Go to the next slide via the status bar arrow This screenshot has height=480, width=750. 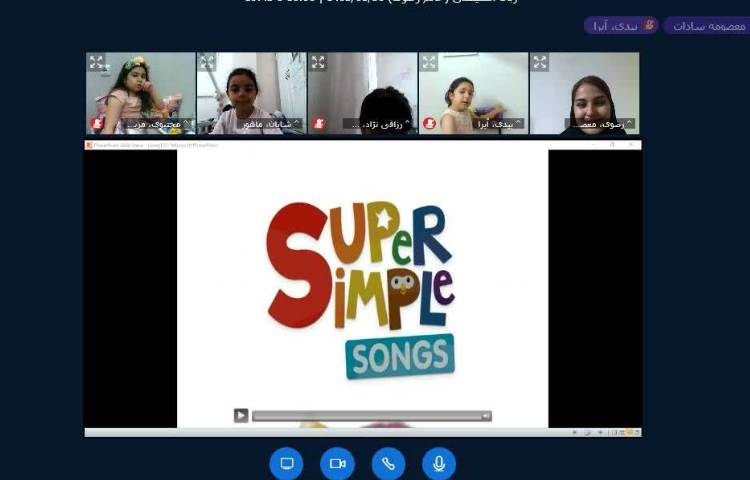[x=600, y=433]
